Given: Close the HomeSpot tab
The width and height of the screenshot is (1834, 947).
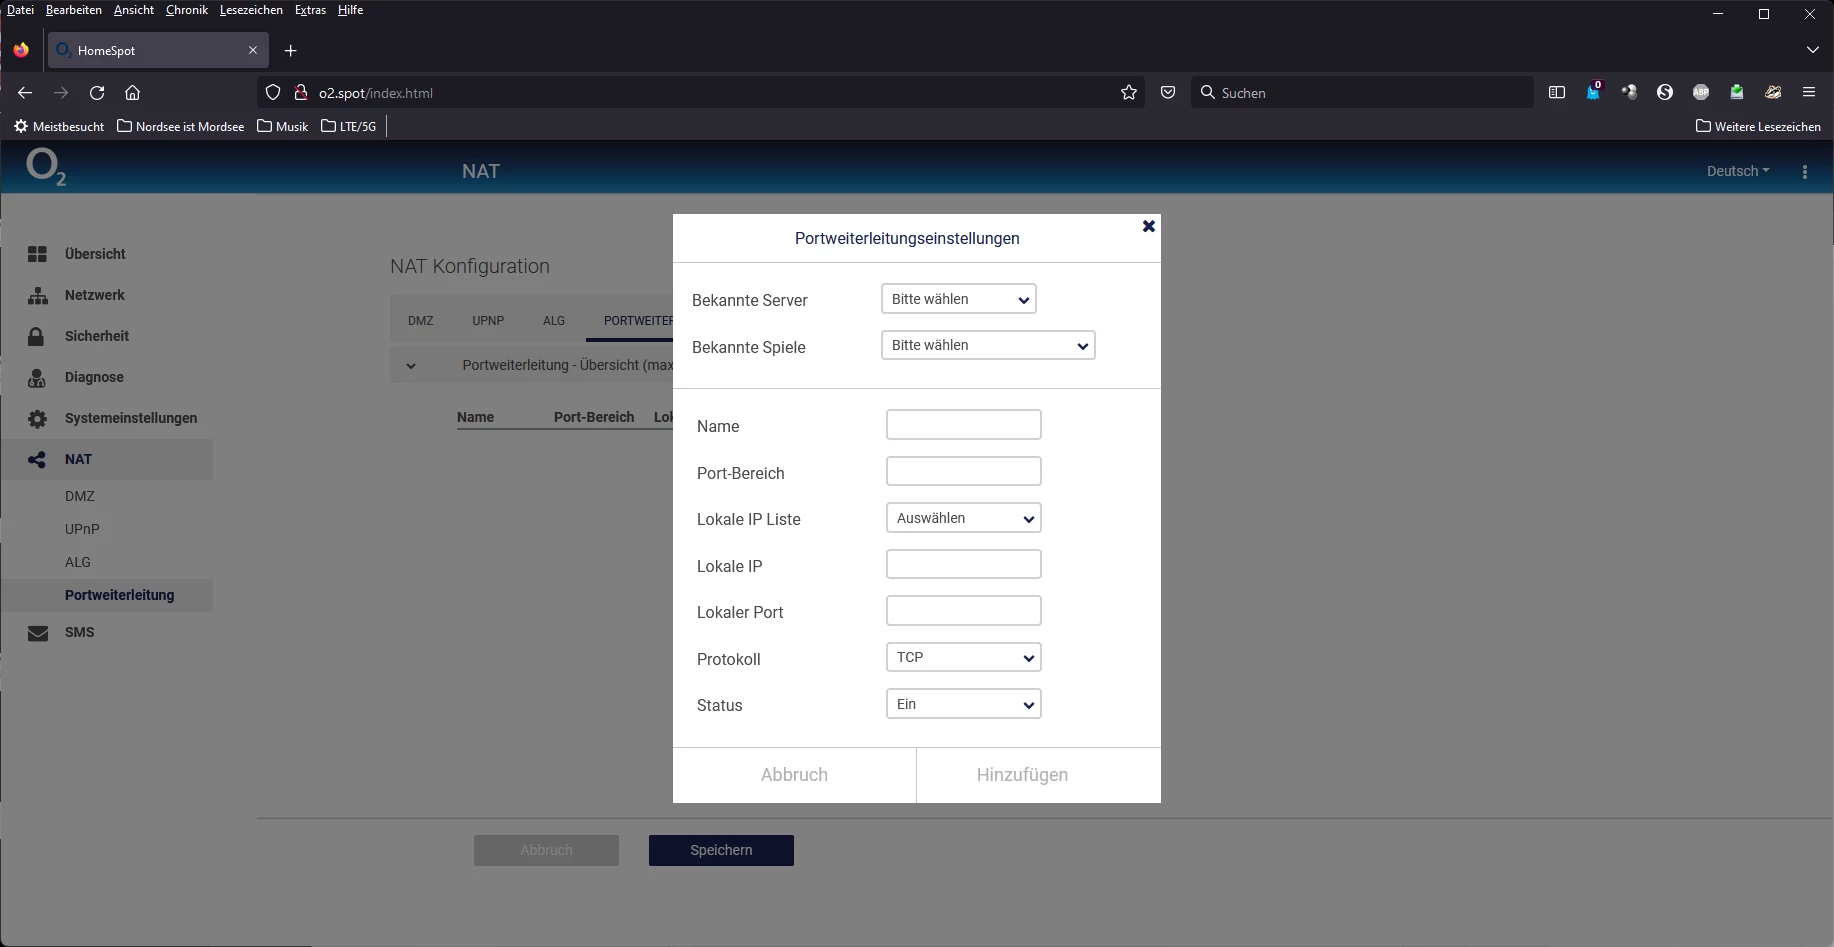Looking at the screenshot, I should (x=253, y=50).
